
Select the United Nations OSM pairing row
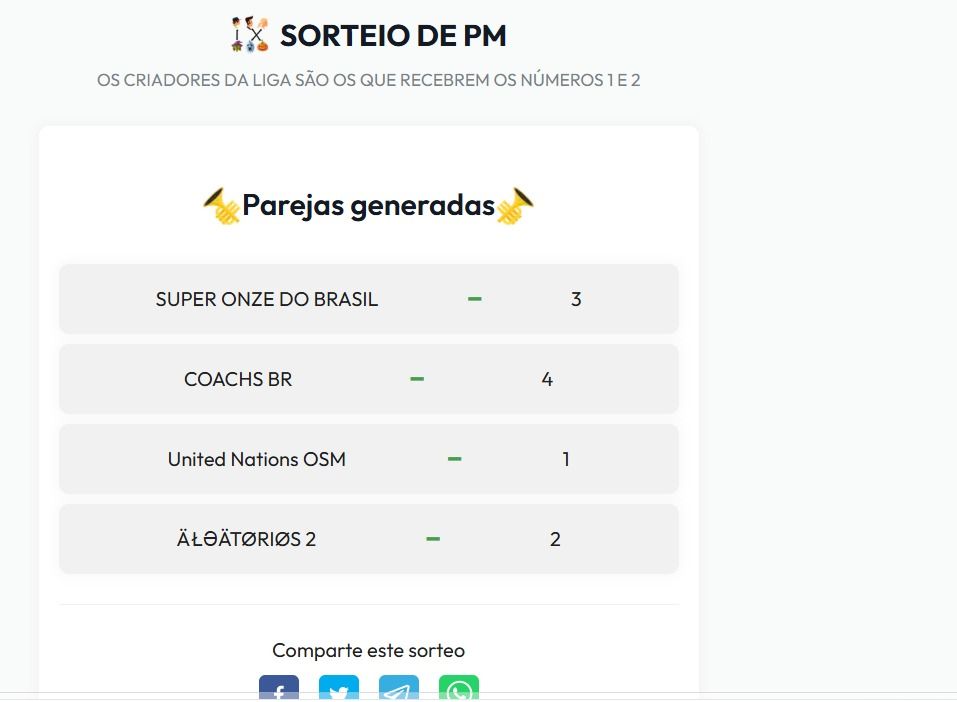(368, 458)
